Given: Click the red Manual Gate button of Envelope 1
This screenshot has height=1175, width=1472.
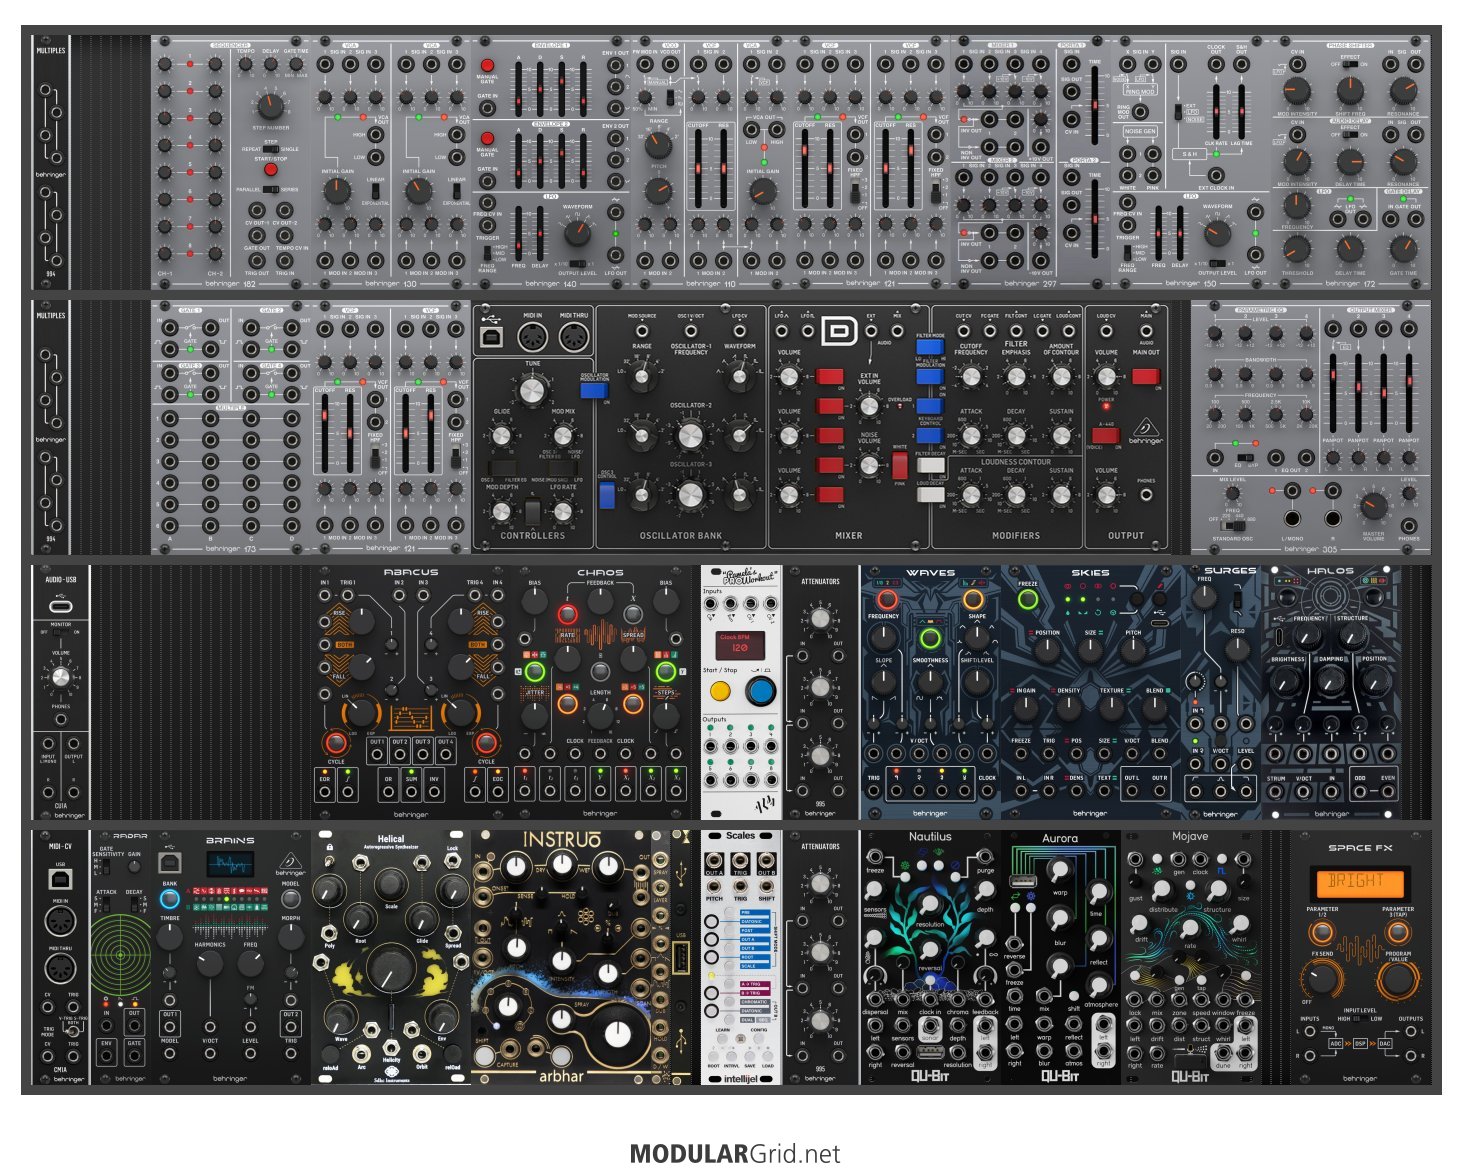Looking at the screenshot, I should (488, 66).
